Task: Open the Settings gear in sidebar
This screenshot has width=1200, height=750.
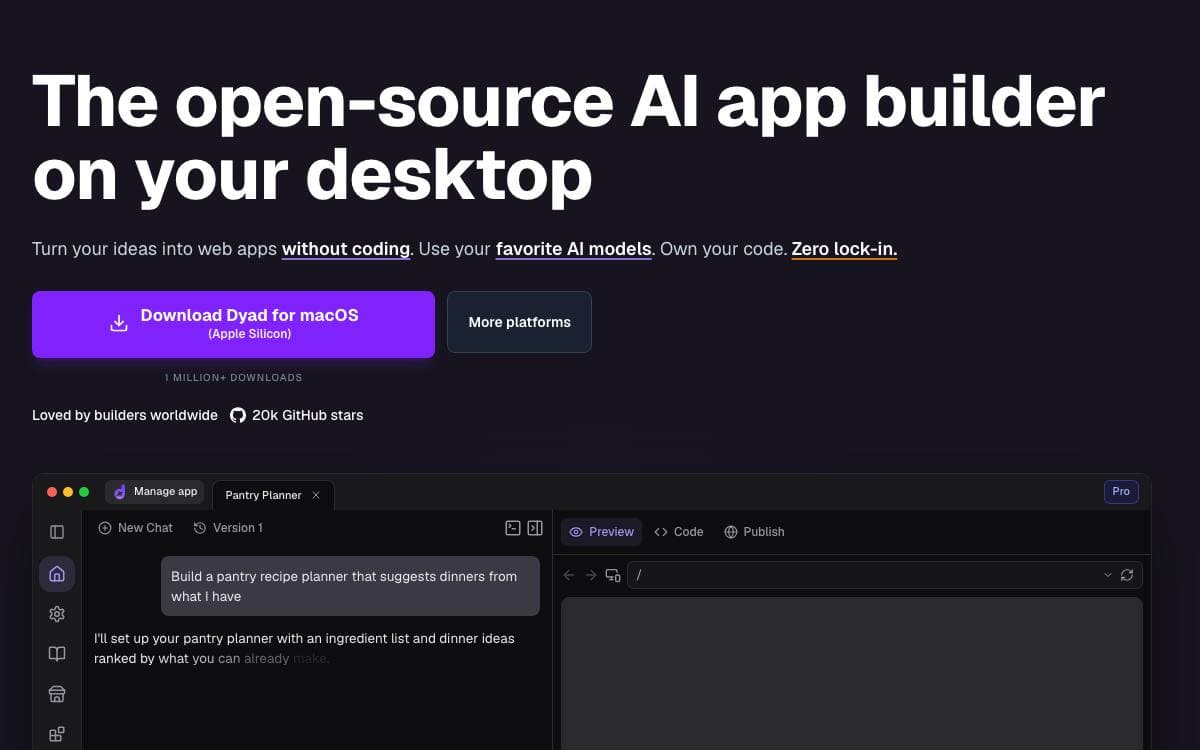Action: (57, 614)
